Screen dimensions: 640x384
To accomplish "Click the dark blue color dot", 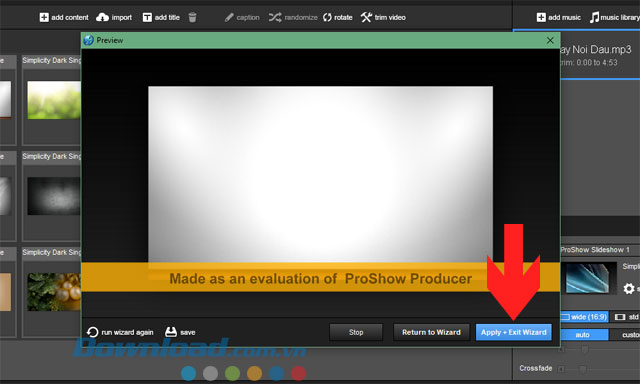I will tap(276, 373).
